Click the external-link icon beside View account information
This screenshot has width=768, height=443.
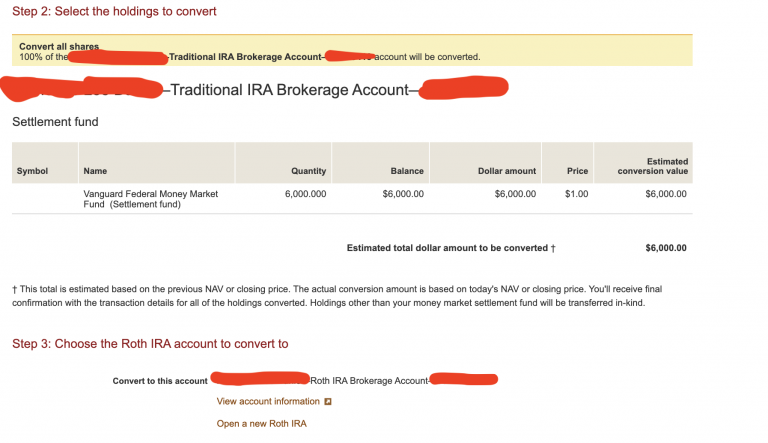click(x=328, y=401)
